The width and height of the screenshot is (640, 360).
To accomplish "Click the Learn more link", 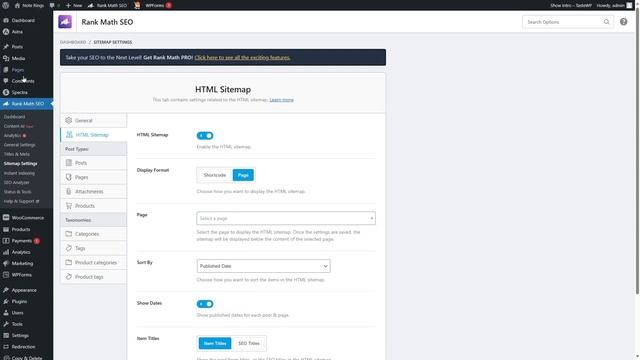I will [x=281, y=100].
